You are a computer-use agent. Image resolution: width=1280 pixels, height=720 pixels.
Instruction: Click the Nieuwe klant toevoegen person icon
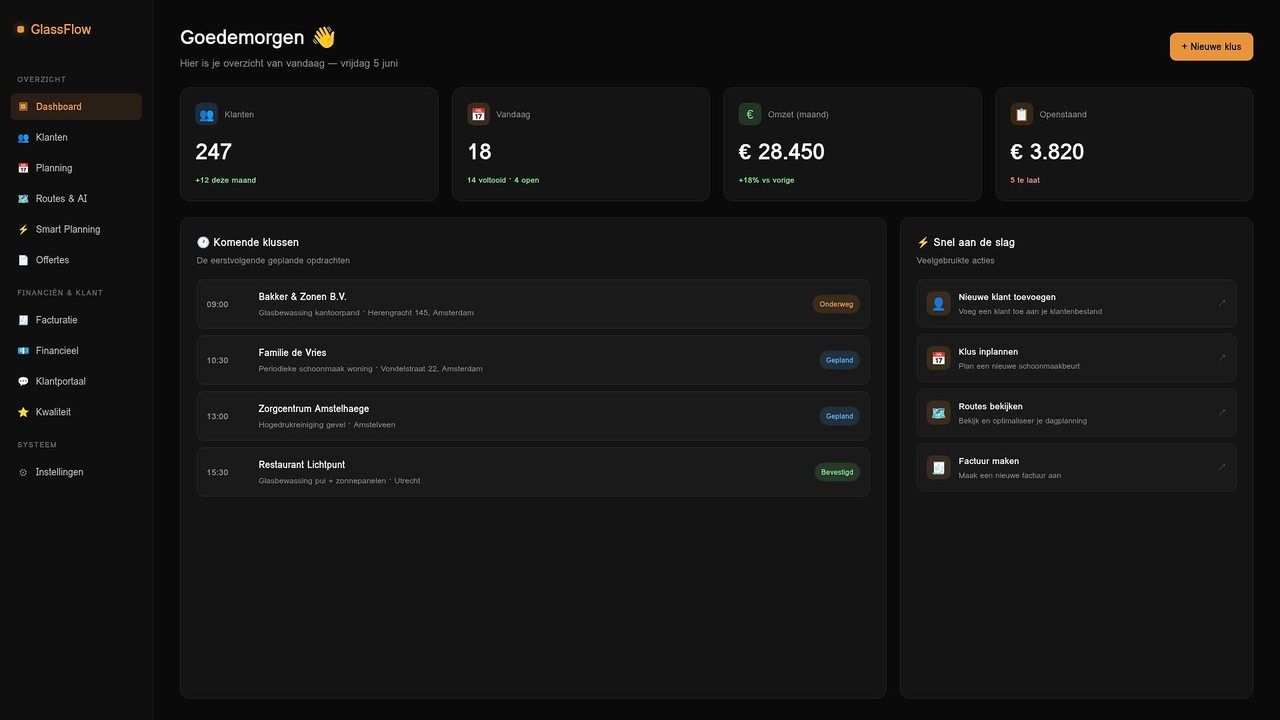pyautogui.click(x=938, y=303)
